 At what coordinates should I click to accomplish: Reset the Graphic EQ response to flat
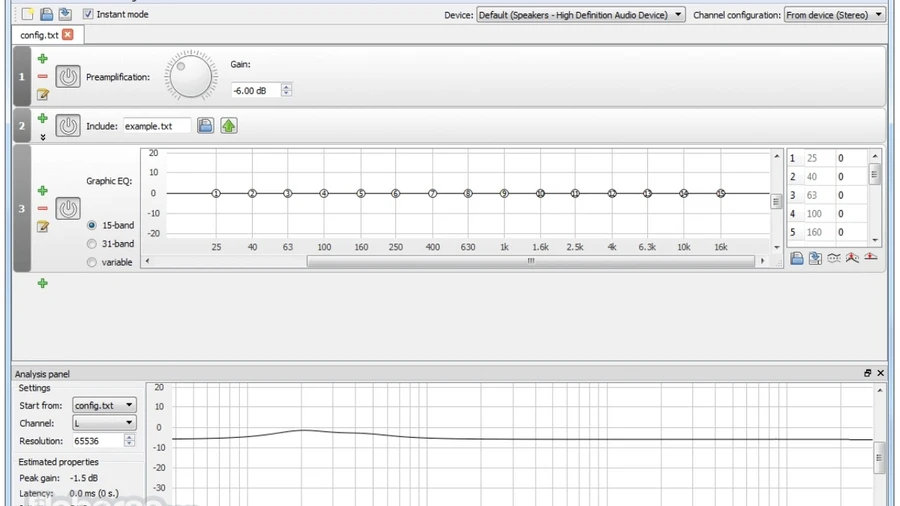[x=871, y=257]
